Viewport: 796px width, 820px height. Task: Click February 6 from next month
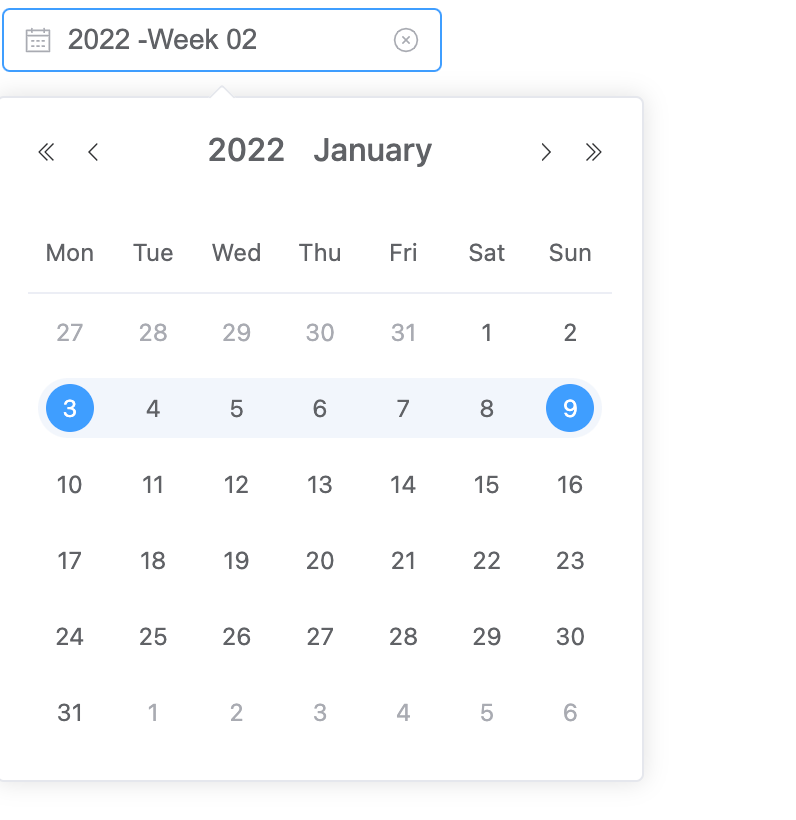tap(570, 712)
